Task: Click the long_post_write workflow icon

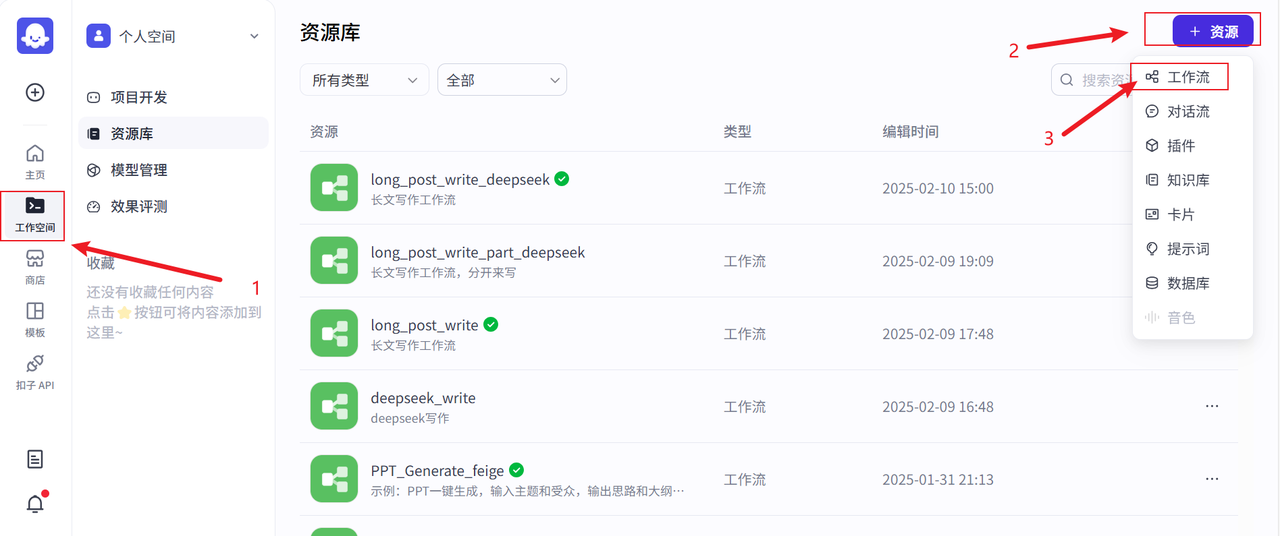Action: 334,334
